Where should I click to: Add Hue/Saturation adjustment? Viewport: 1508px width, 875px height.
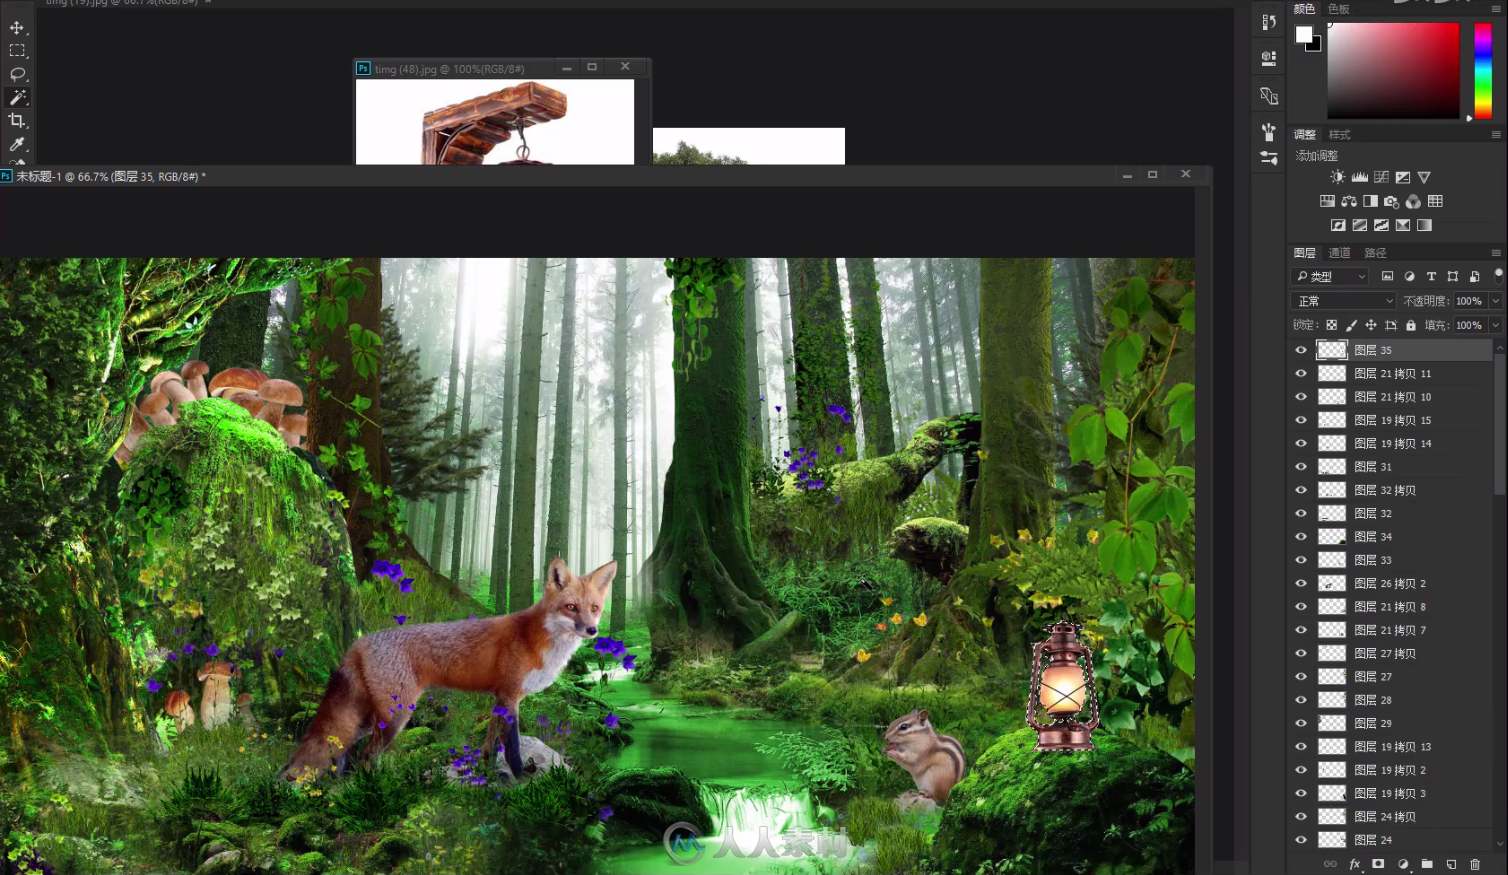1327,201
